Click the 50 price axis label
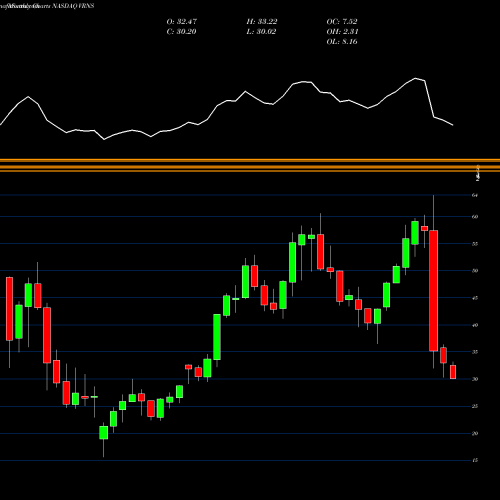 point(475,271)
